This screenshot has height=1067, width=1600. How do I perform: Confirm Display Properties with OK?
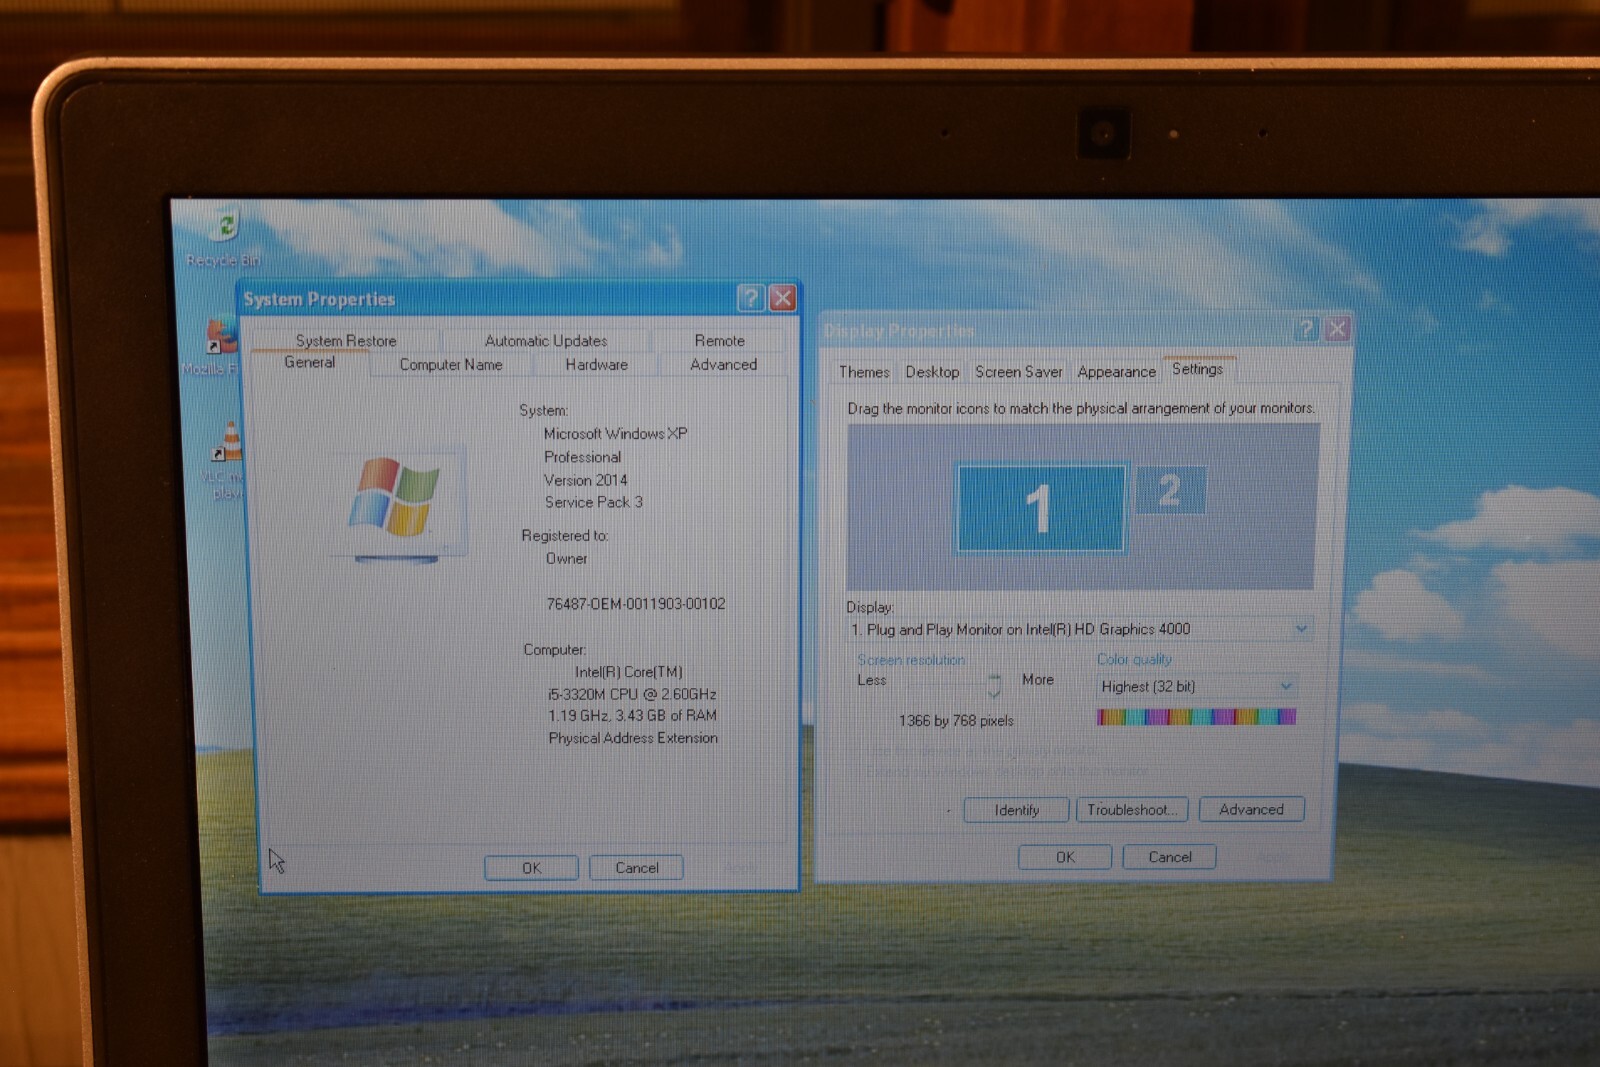click(x=1065, y=857)
